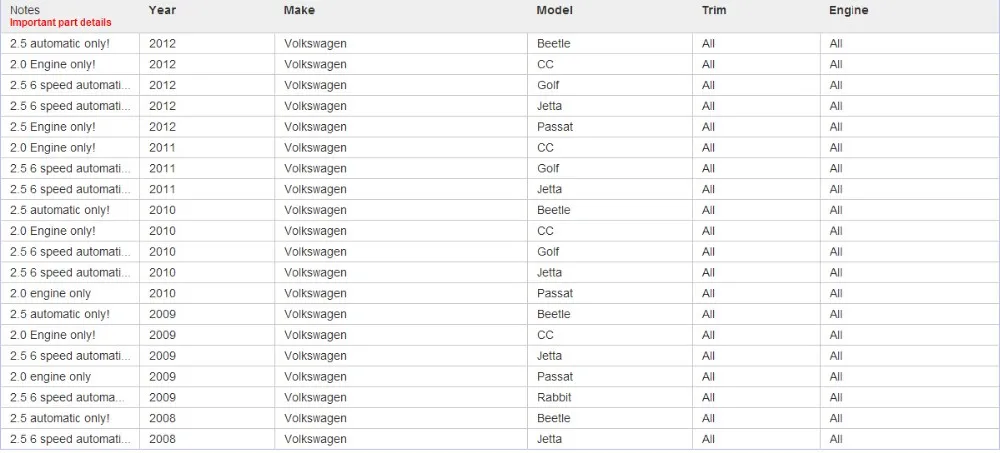Click the Engine column header
Viewport: 1000px width, 453px height.
[848, 11]
